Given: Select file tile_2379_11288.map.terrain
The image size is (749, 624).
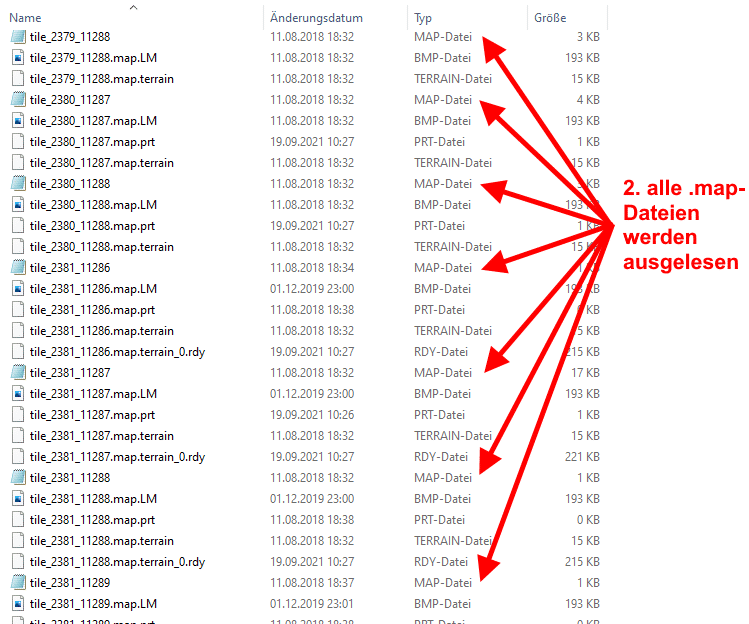Looking at the screenshot, I should click(101, 79).
